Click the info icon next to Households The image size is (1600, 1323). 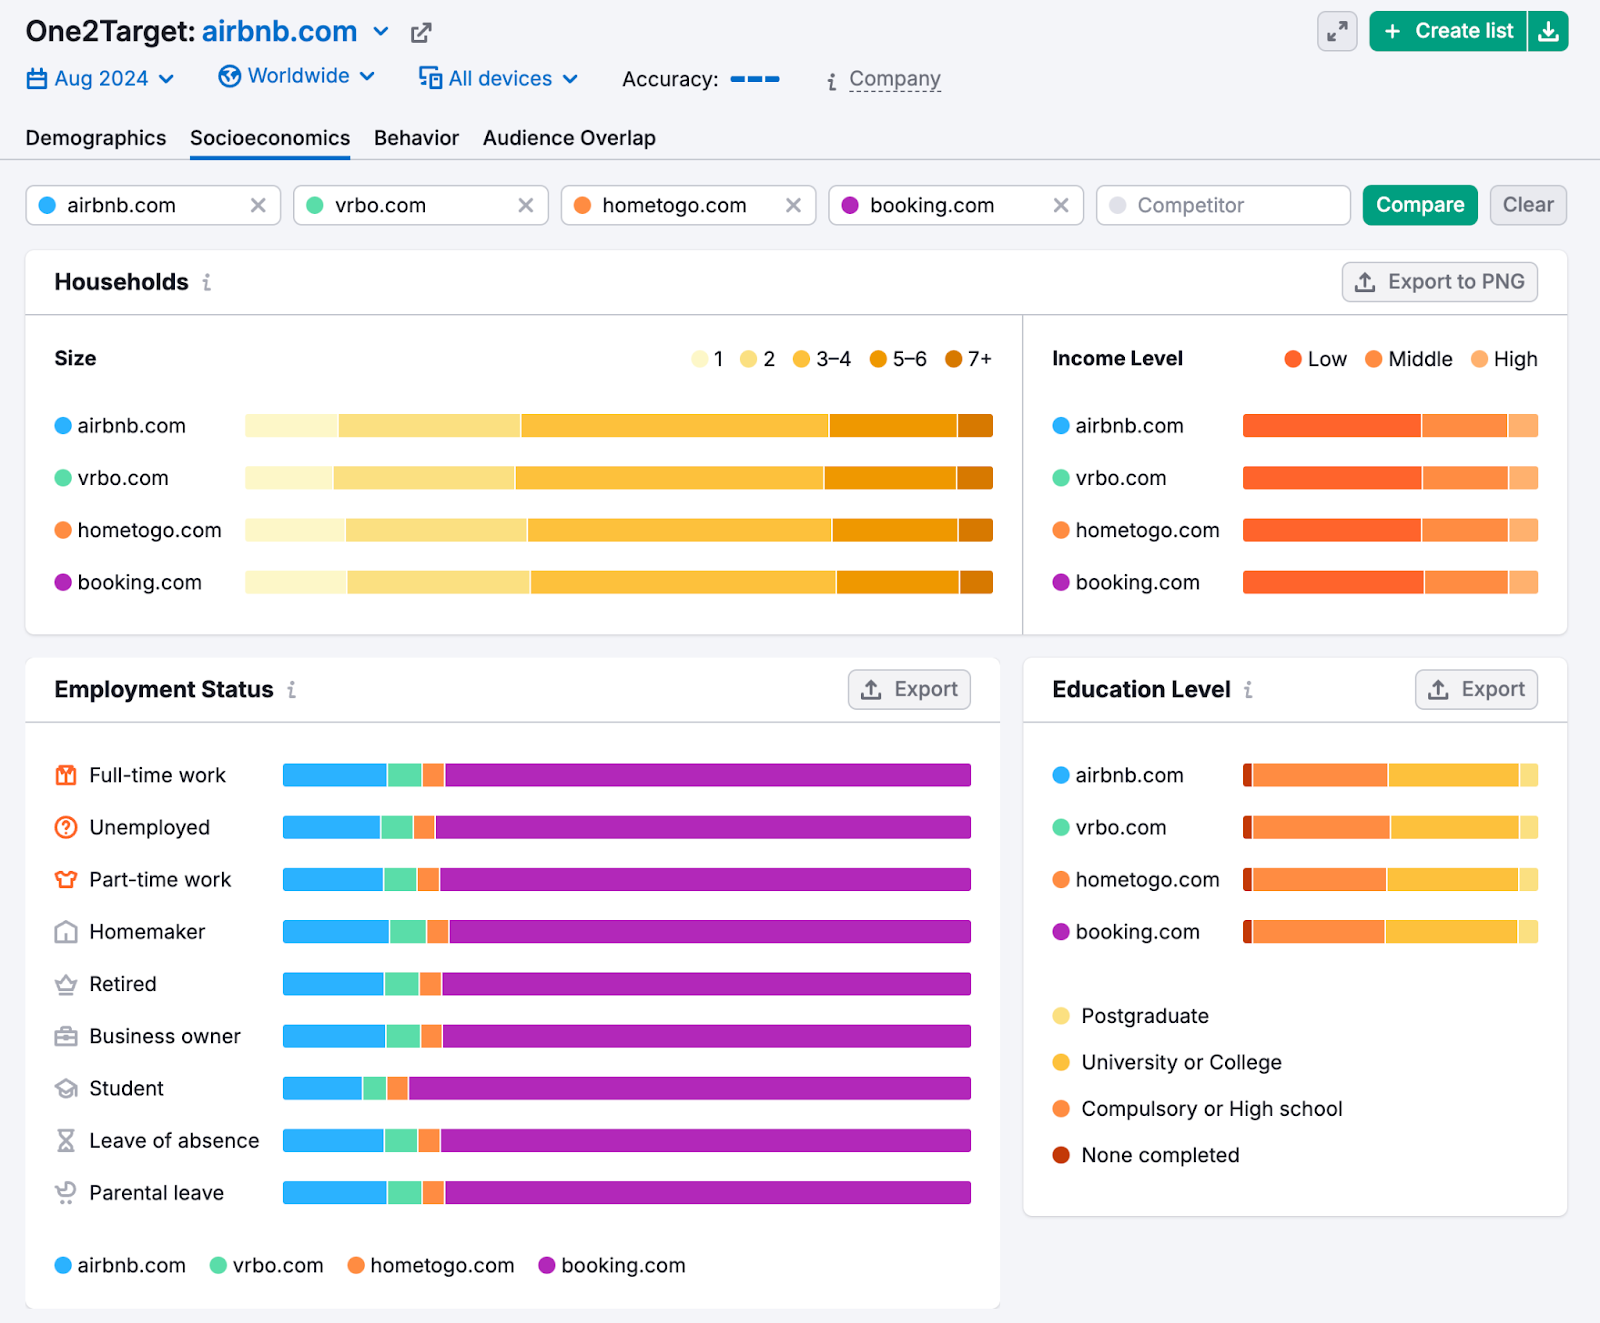(207, 283)
